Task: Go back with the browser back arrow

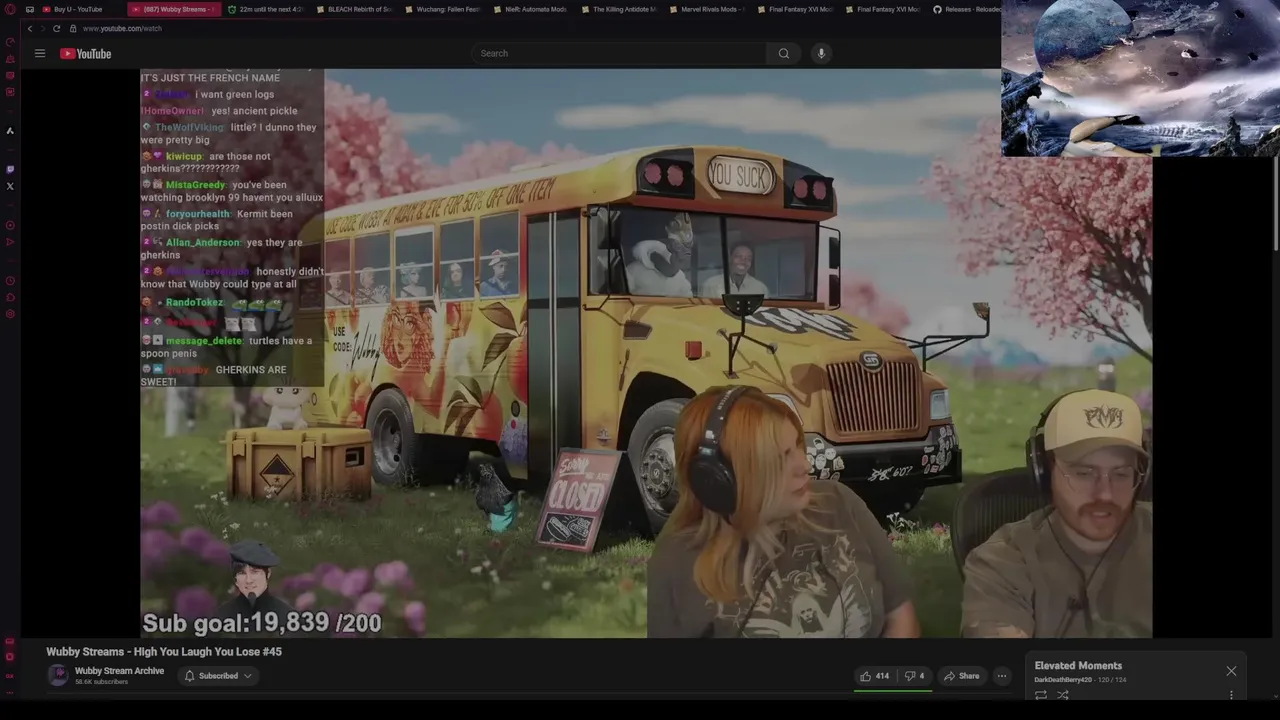Action: point(29,29)
